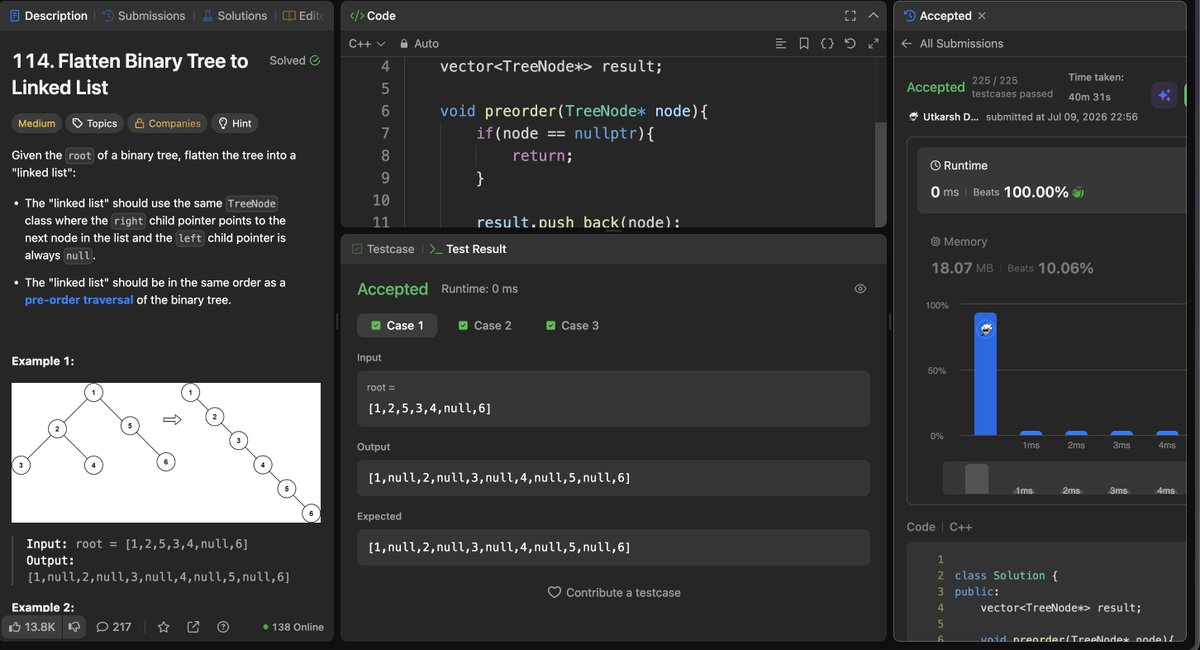Screen dimensions: 1200x650
Task: Collapse the Code panel with chevron up
Action: [x=873, y=16]
